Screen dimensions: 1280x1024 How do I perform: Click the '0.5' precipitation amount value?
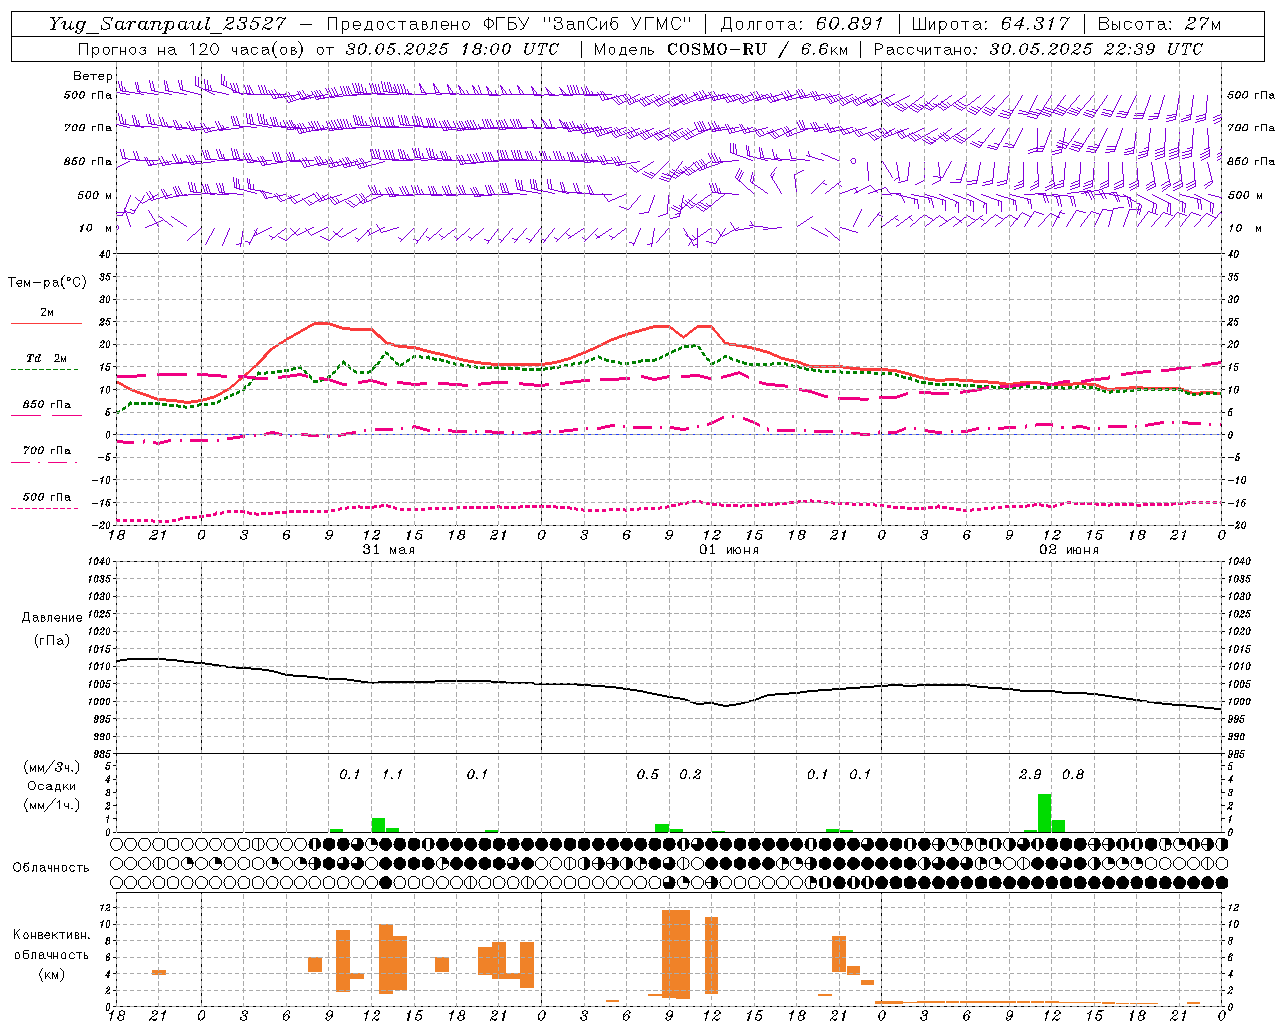pos(648,774)
